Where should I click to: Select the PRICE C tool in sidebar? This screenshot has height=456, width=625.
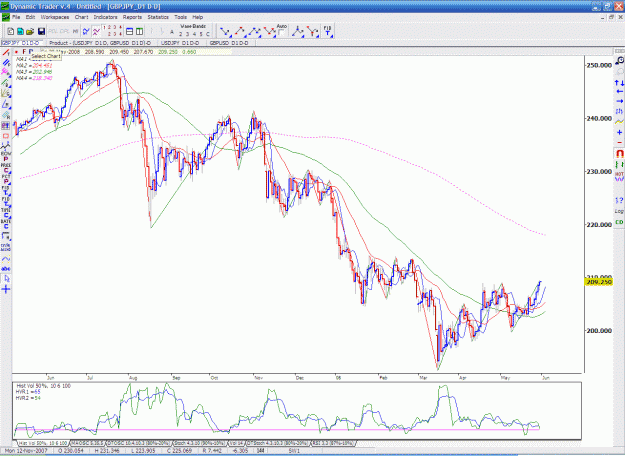[x=6, y=168]
